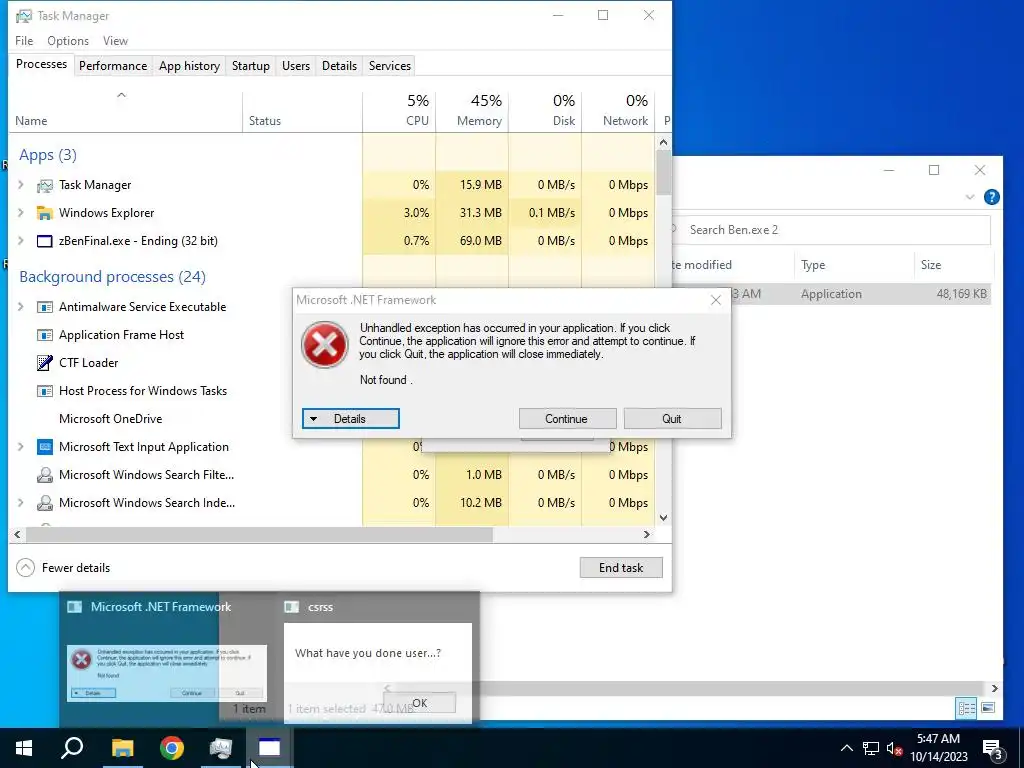Click the Application Frame Host icon
Screen dimensions: 1024x768
click(x=44, y=335)
